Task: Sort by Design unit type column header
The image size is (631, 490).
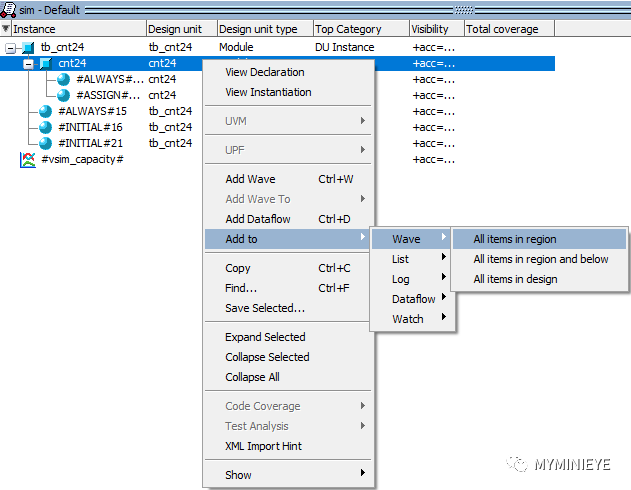Action: tap(257, 29)
